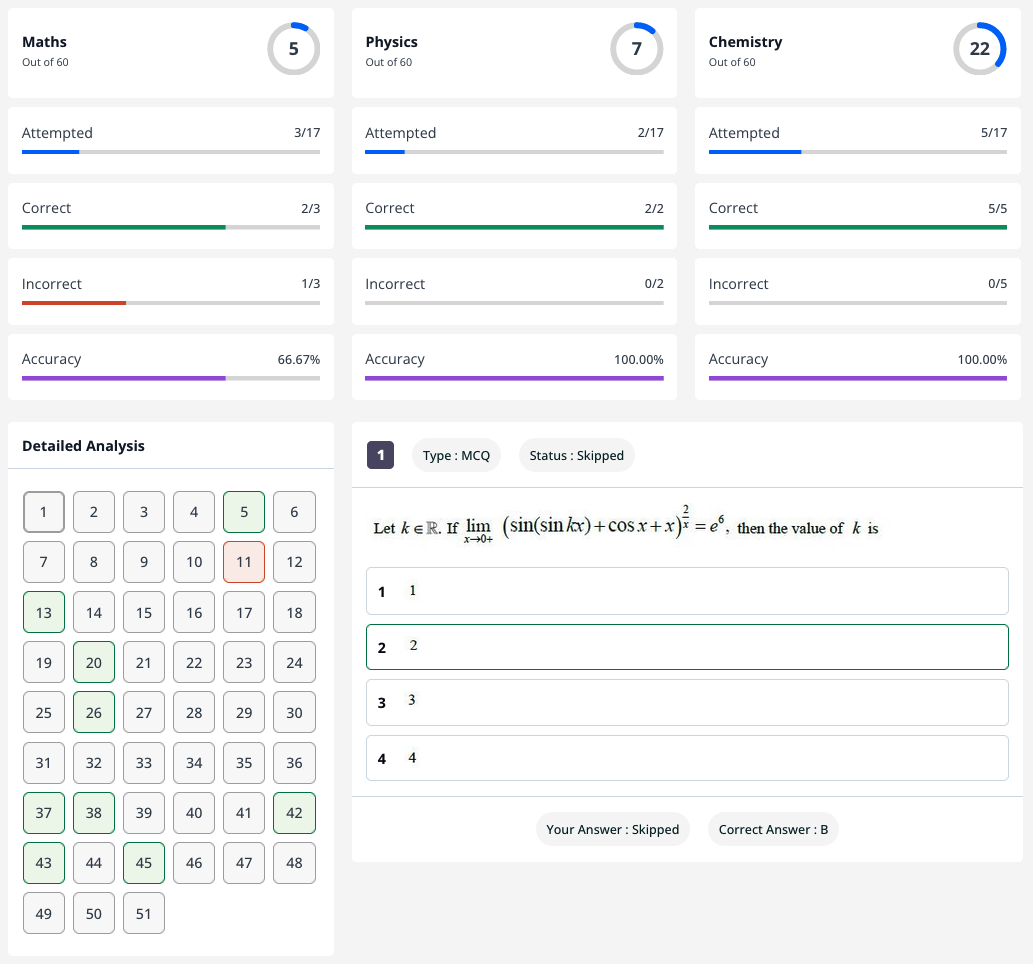
Task: Choose answer option 4
Action: [x=687, y=758]
